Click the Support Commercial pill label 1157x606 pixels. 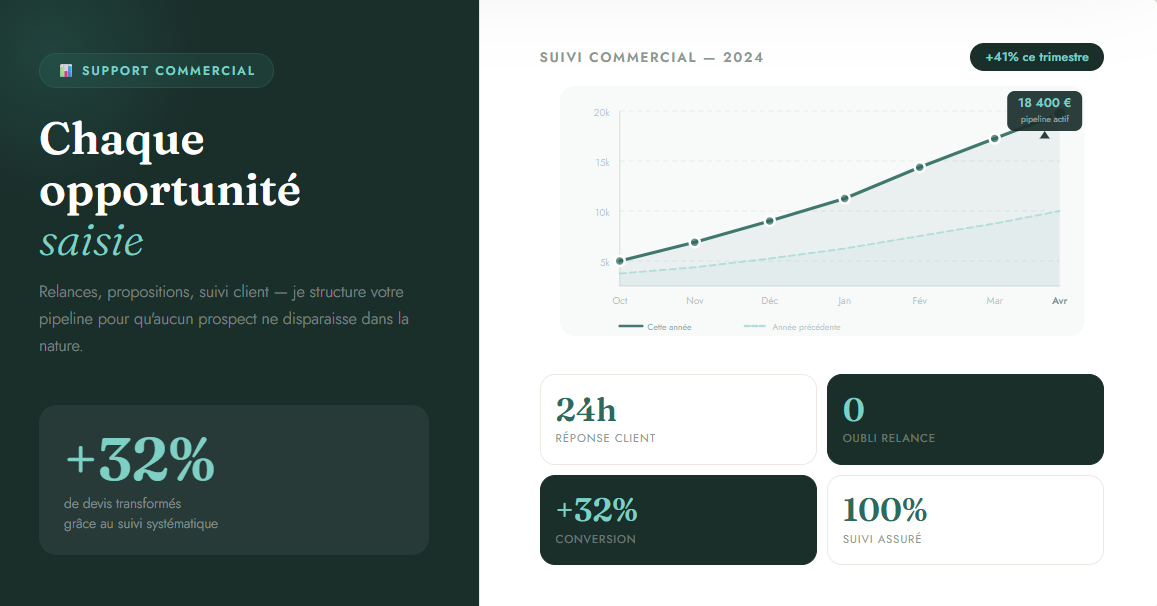click(168, 71)
